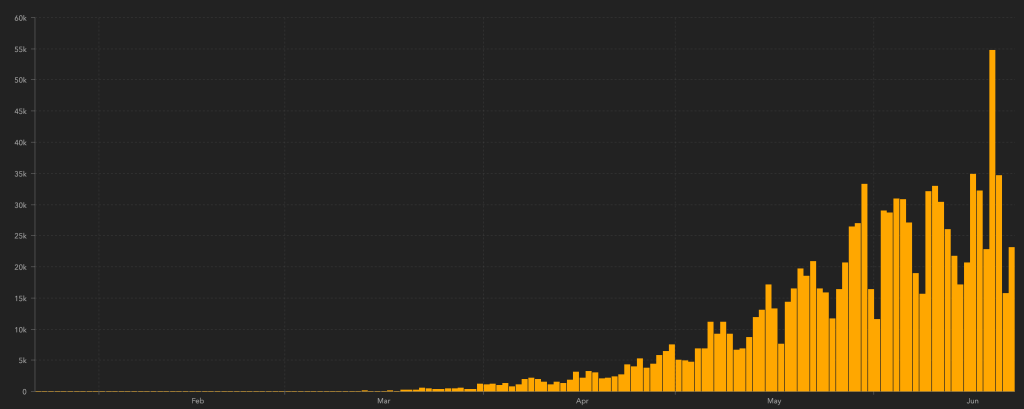The image size is (1024, 409).
Task: Click the Jun label on the x-axis
Action: point(973,401)
